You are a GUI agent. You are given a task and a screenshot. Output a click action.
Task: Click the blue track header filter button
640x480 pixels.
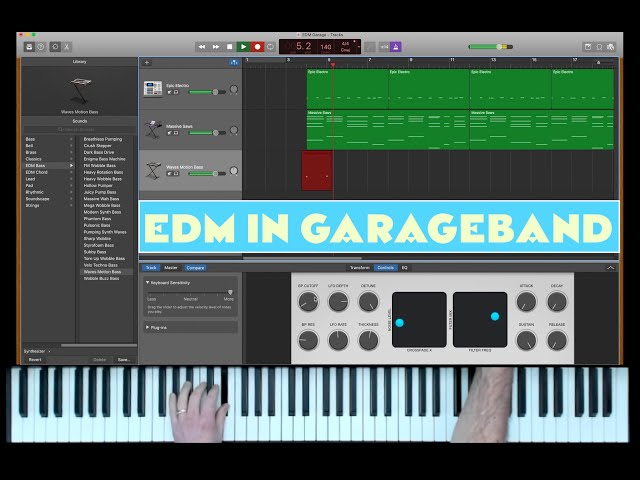(x=234, y=62)
